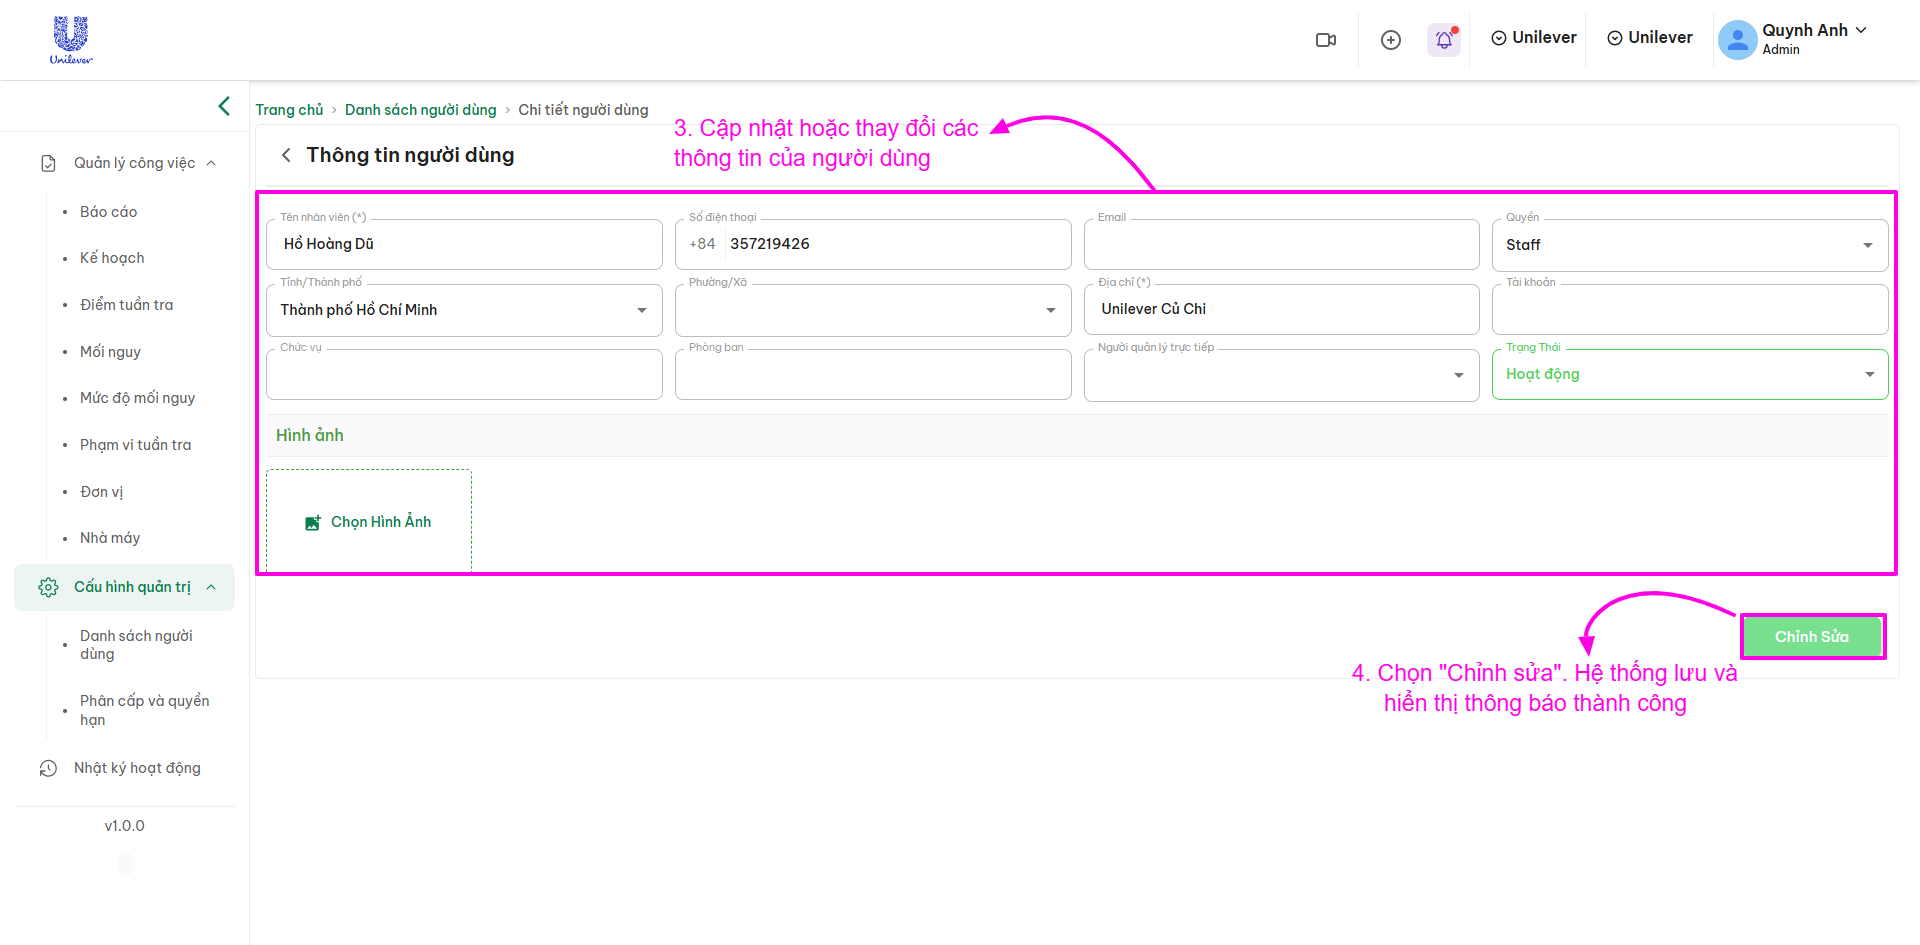
Task: Open Báo cáo in the sidebar
Action: point(108,212)
